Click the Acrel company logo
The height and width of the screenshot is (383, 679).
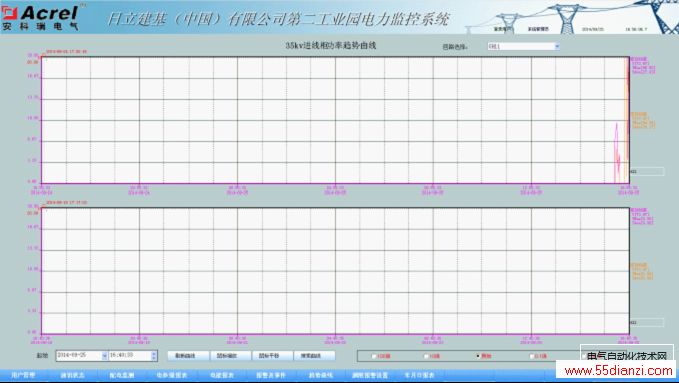[41, 17]
